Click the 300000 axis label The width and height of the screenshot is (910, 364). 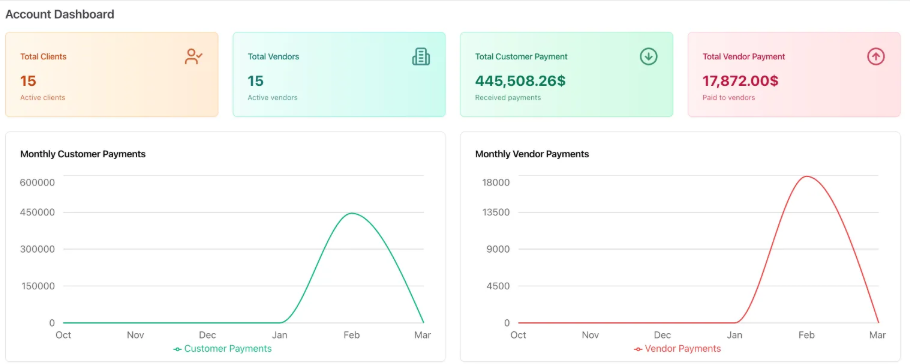pos(37,249)
